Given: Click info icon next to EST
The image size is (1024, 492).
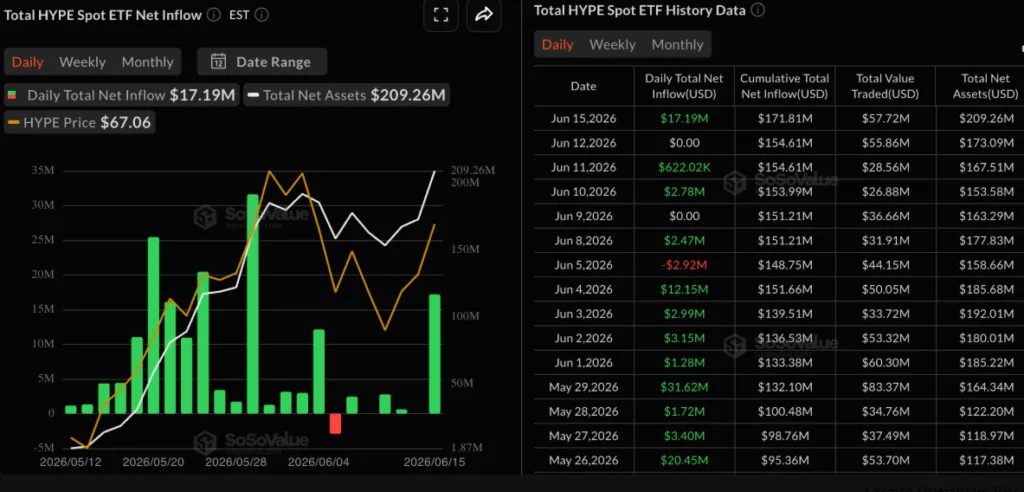Looking at the screenshot, I should [x=261, y=14].
